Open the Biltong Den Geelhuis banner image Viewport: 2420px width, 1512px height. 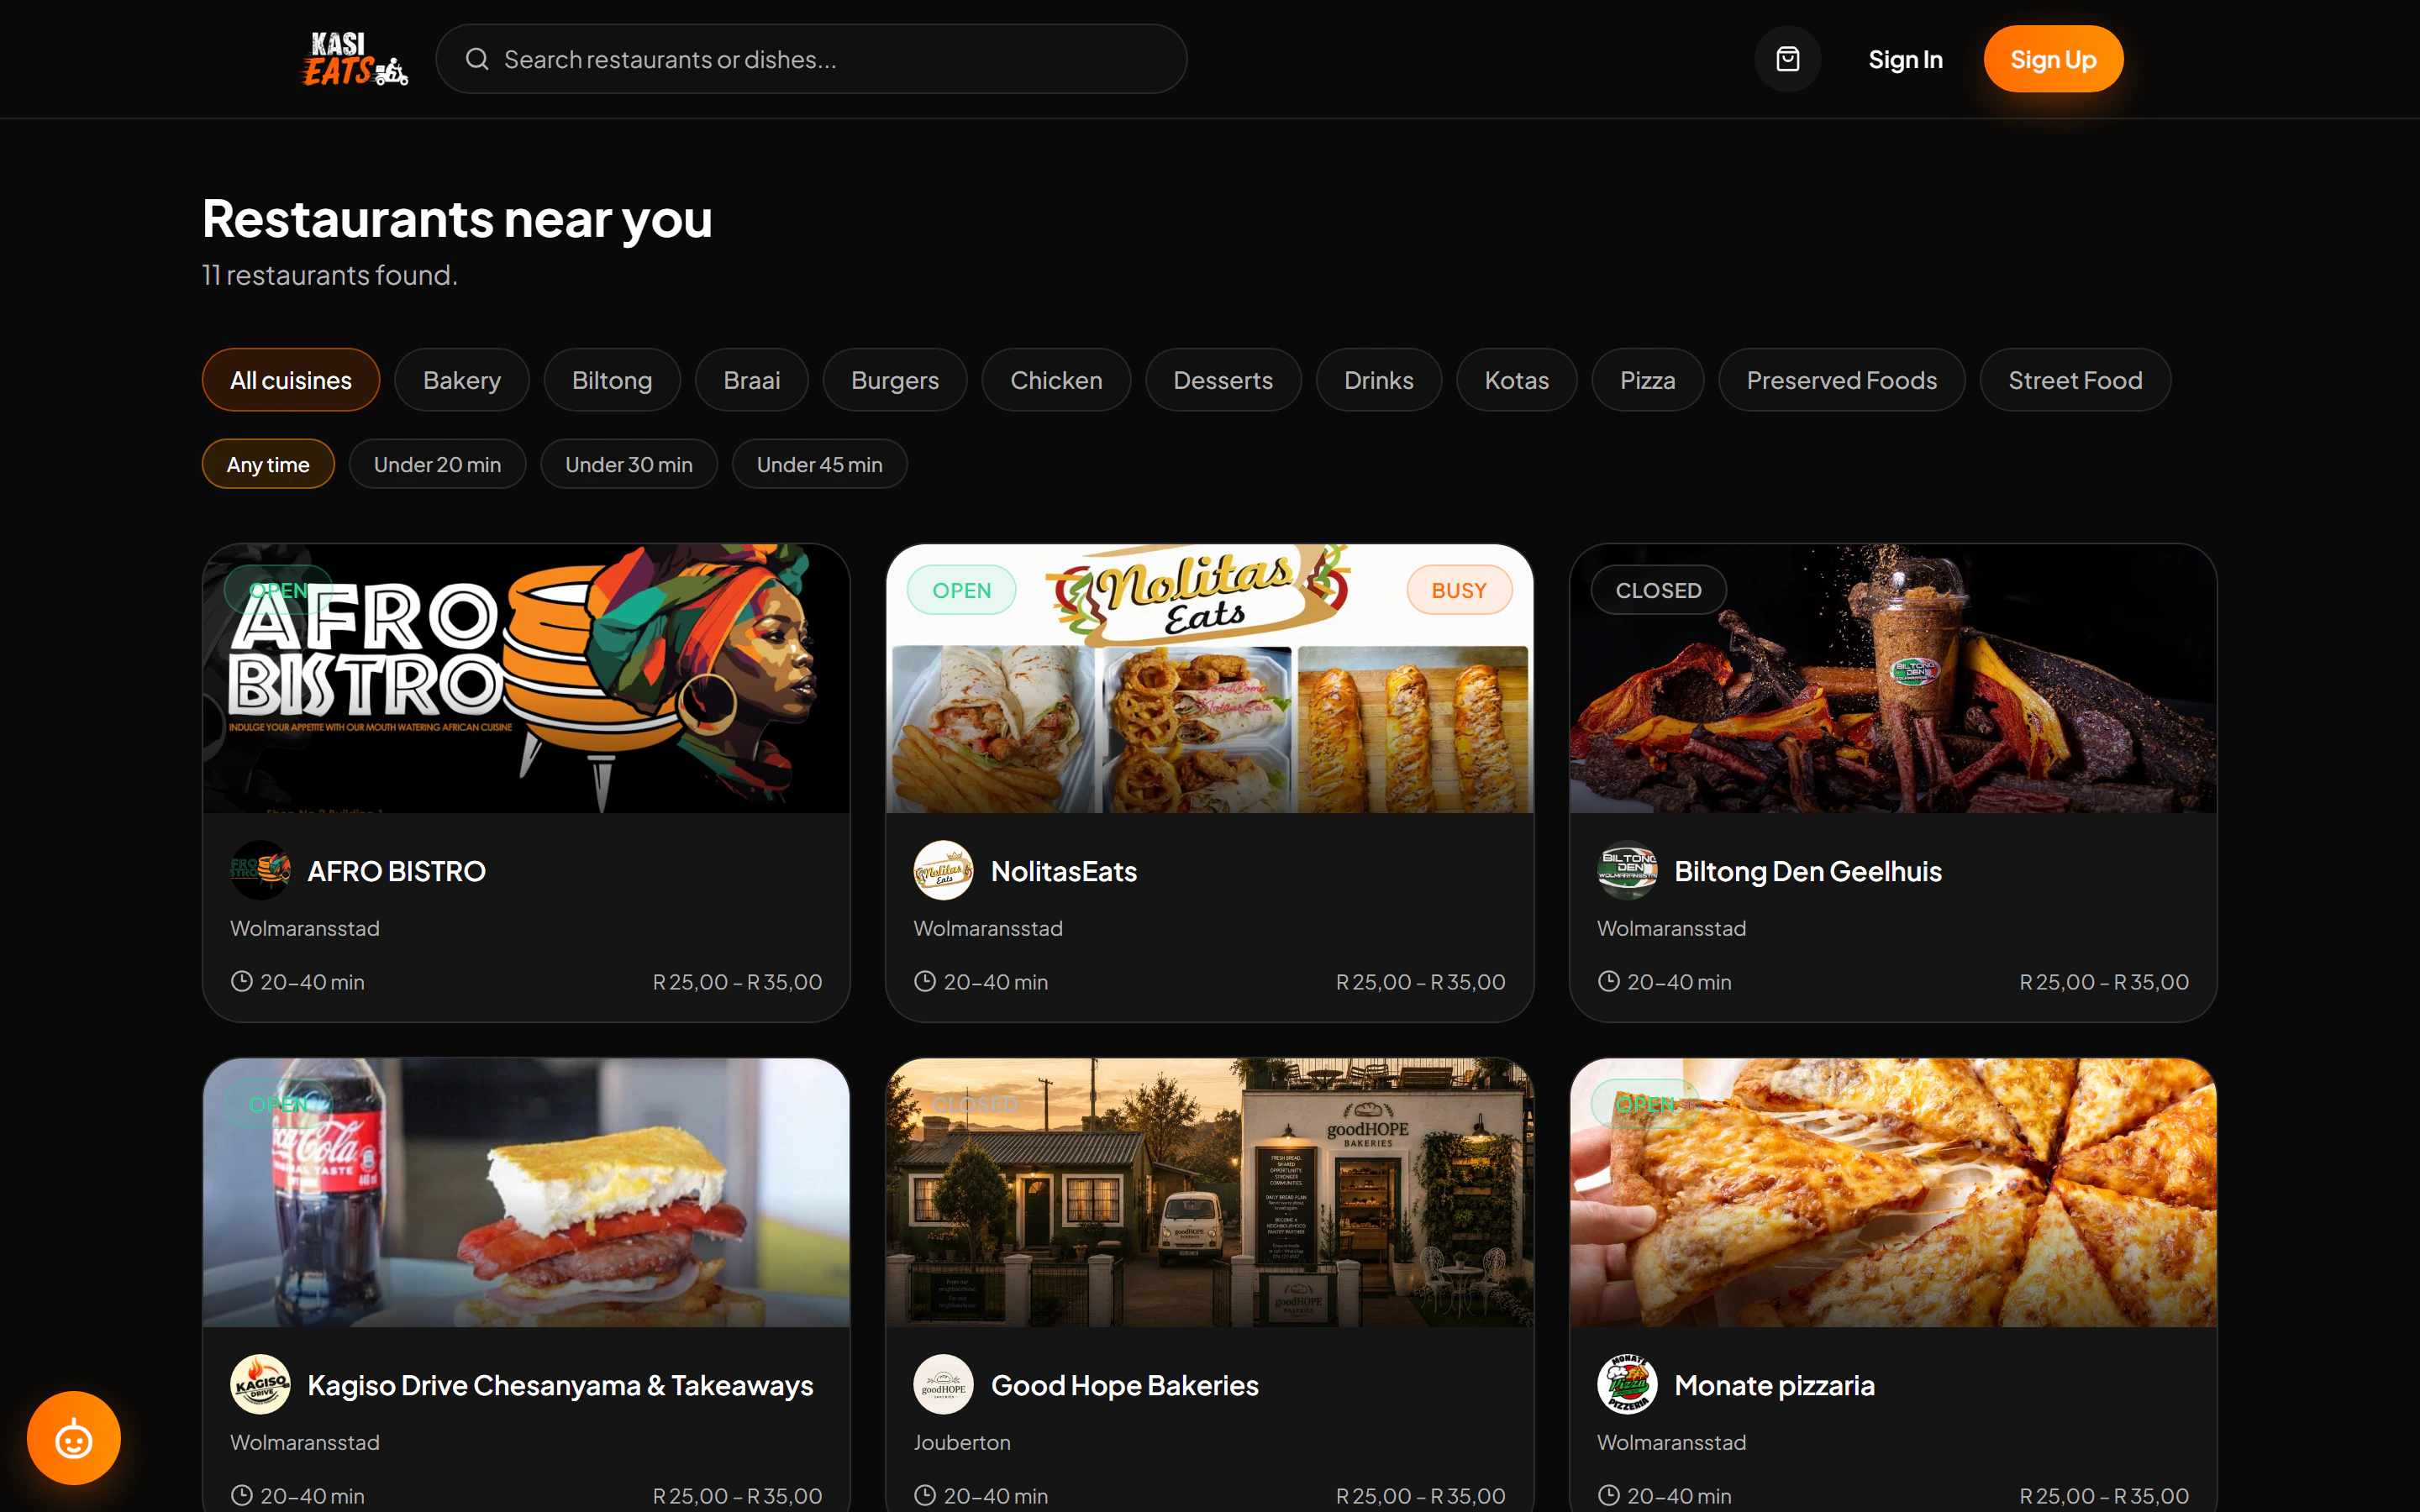click(x=1893, y=678)
